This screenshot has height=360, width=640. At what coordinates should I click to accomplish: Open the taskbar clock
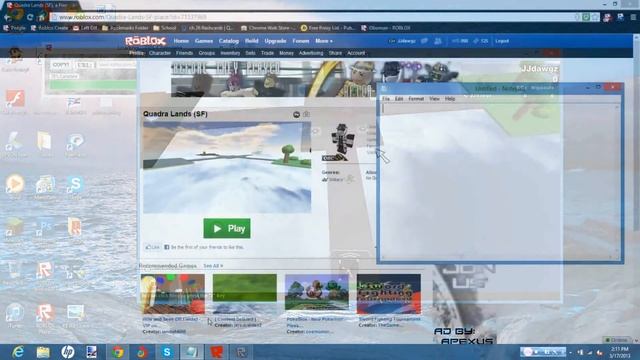pyautogui.click(x=620, y=352)
